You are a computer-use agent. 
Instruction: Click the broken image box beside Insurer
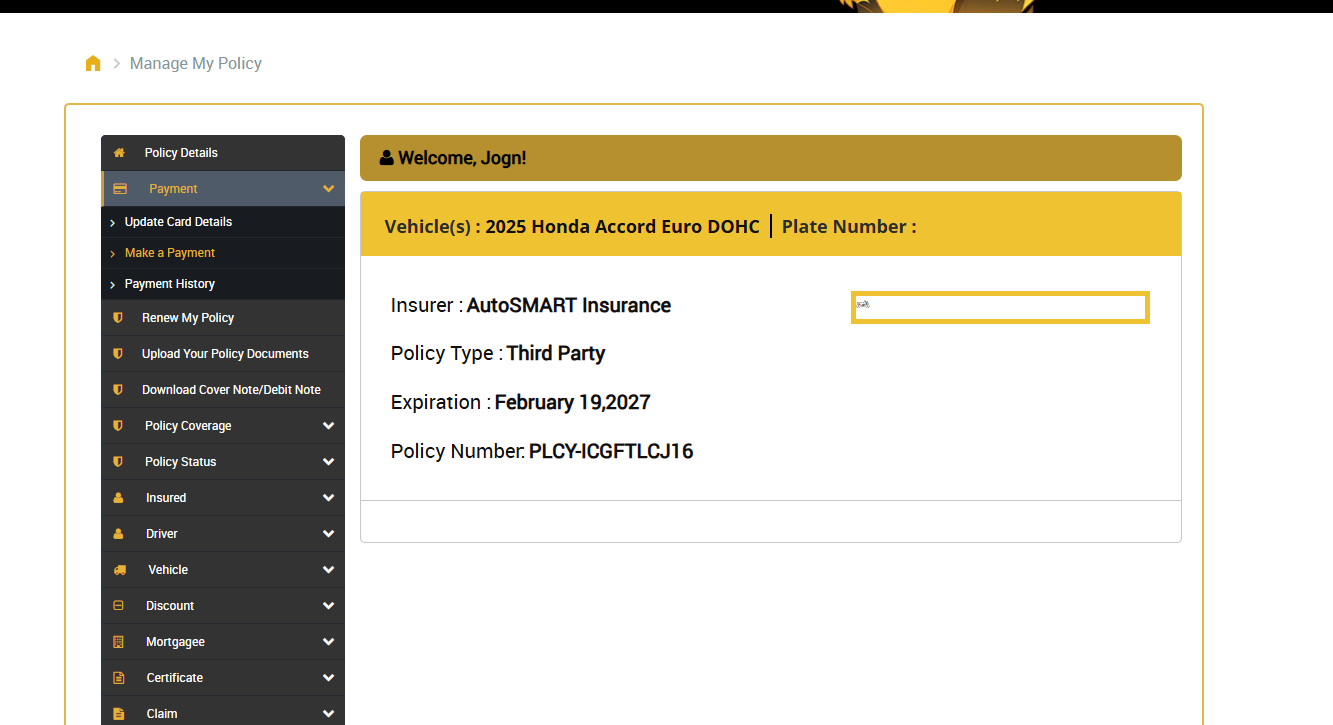pos(1000,308)
